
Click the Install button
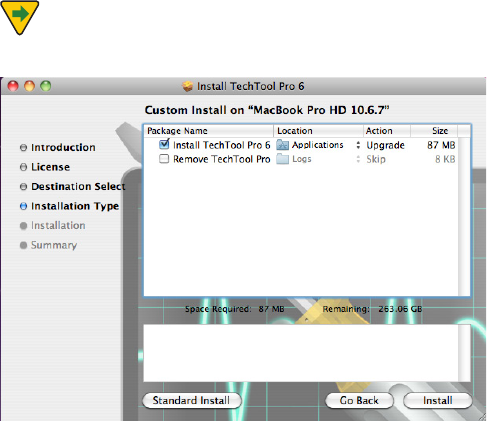438,400
